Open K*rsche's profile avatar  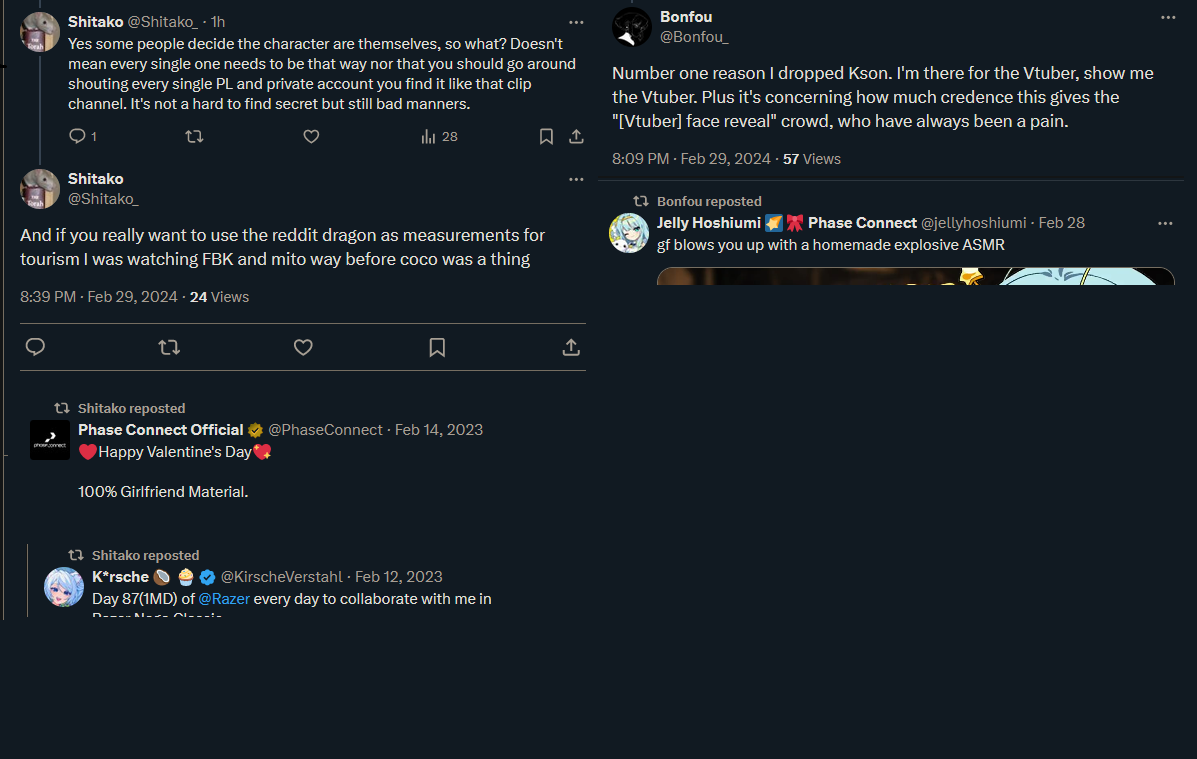pyautogui.click(x=64, y=587)
